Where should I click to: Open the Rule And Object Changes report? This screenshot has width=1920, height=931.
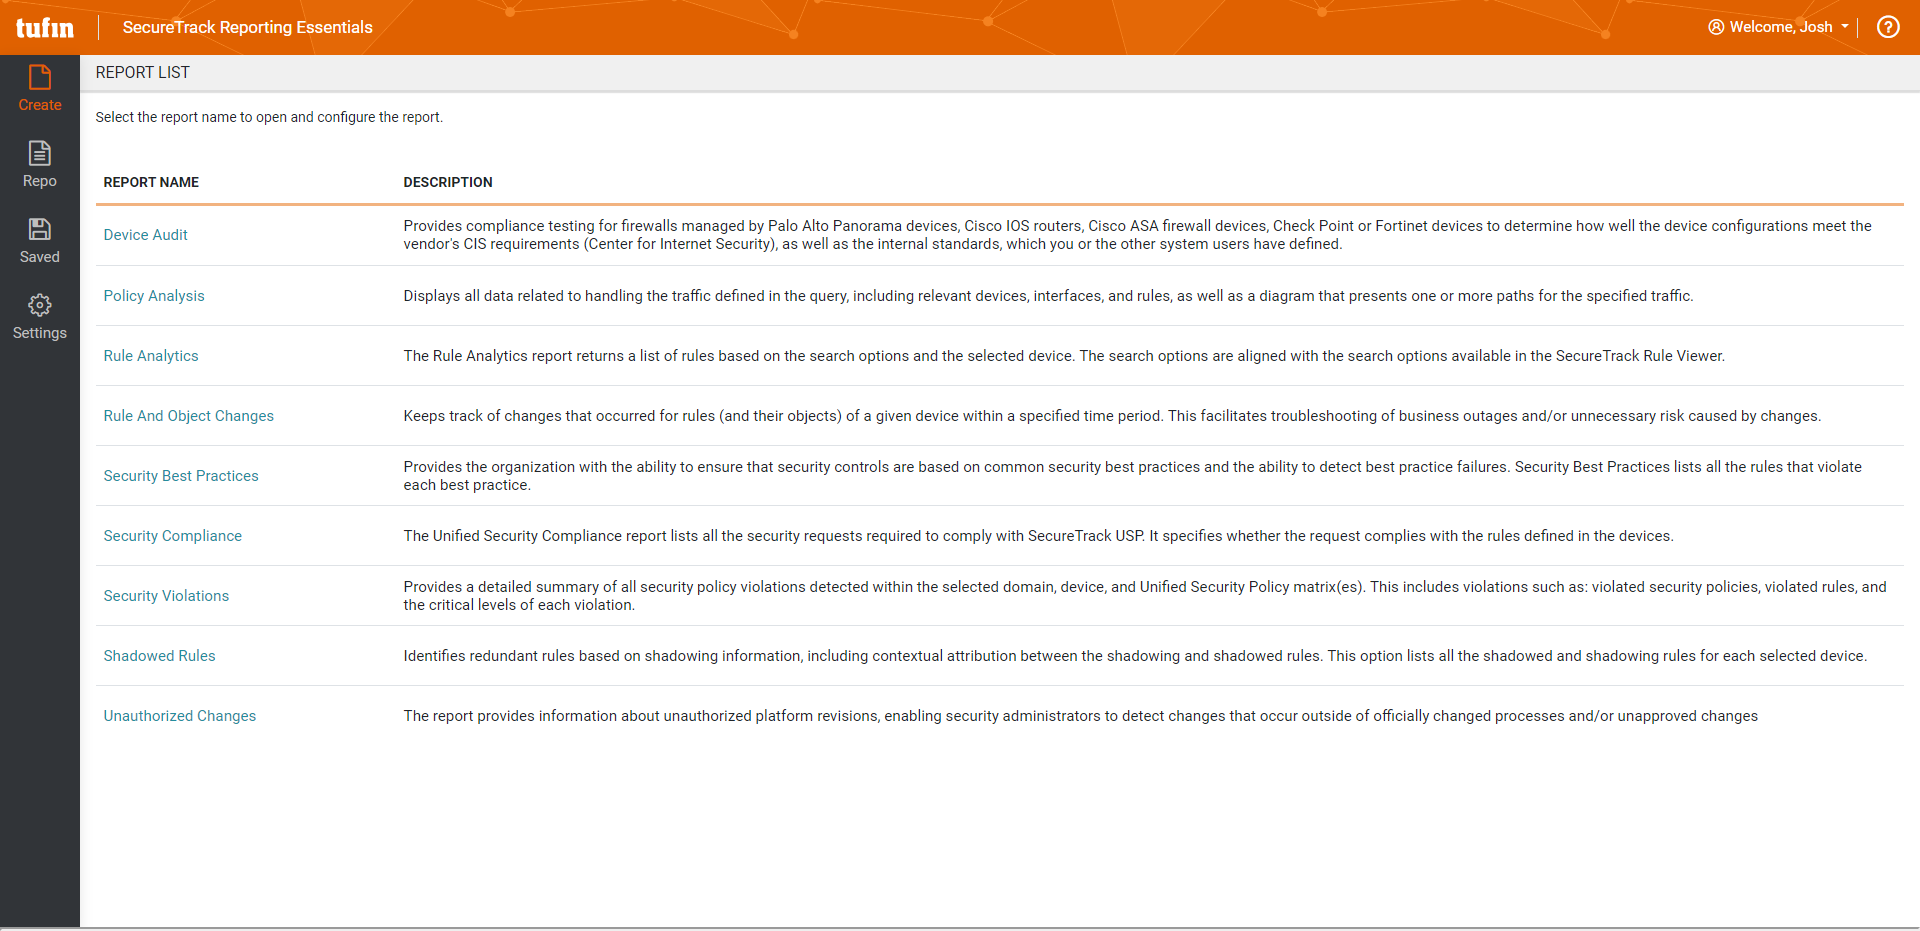[189, 416]
